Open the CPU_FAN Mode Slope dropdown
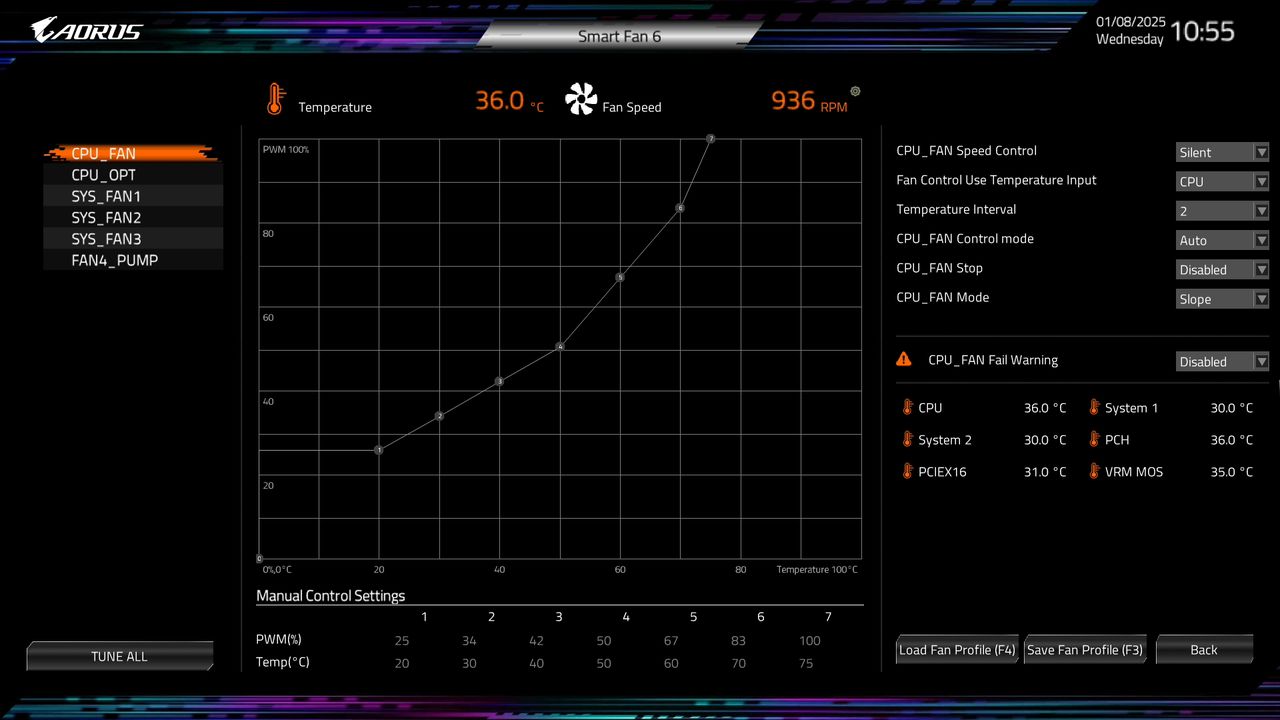 (1222, 299)
